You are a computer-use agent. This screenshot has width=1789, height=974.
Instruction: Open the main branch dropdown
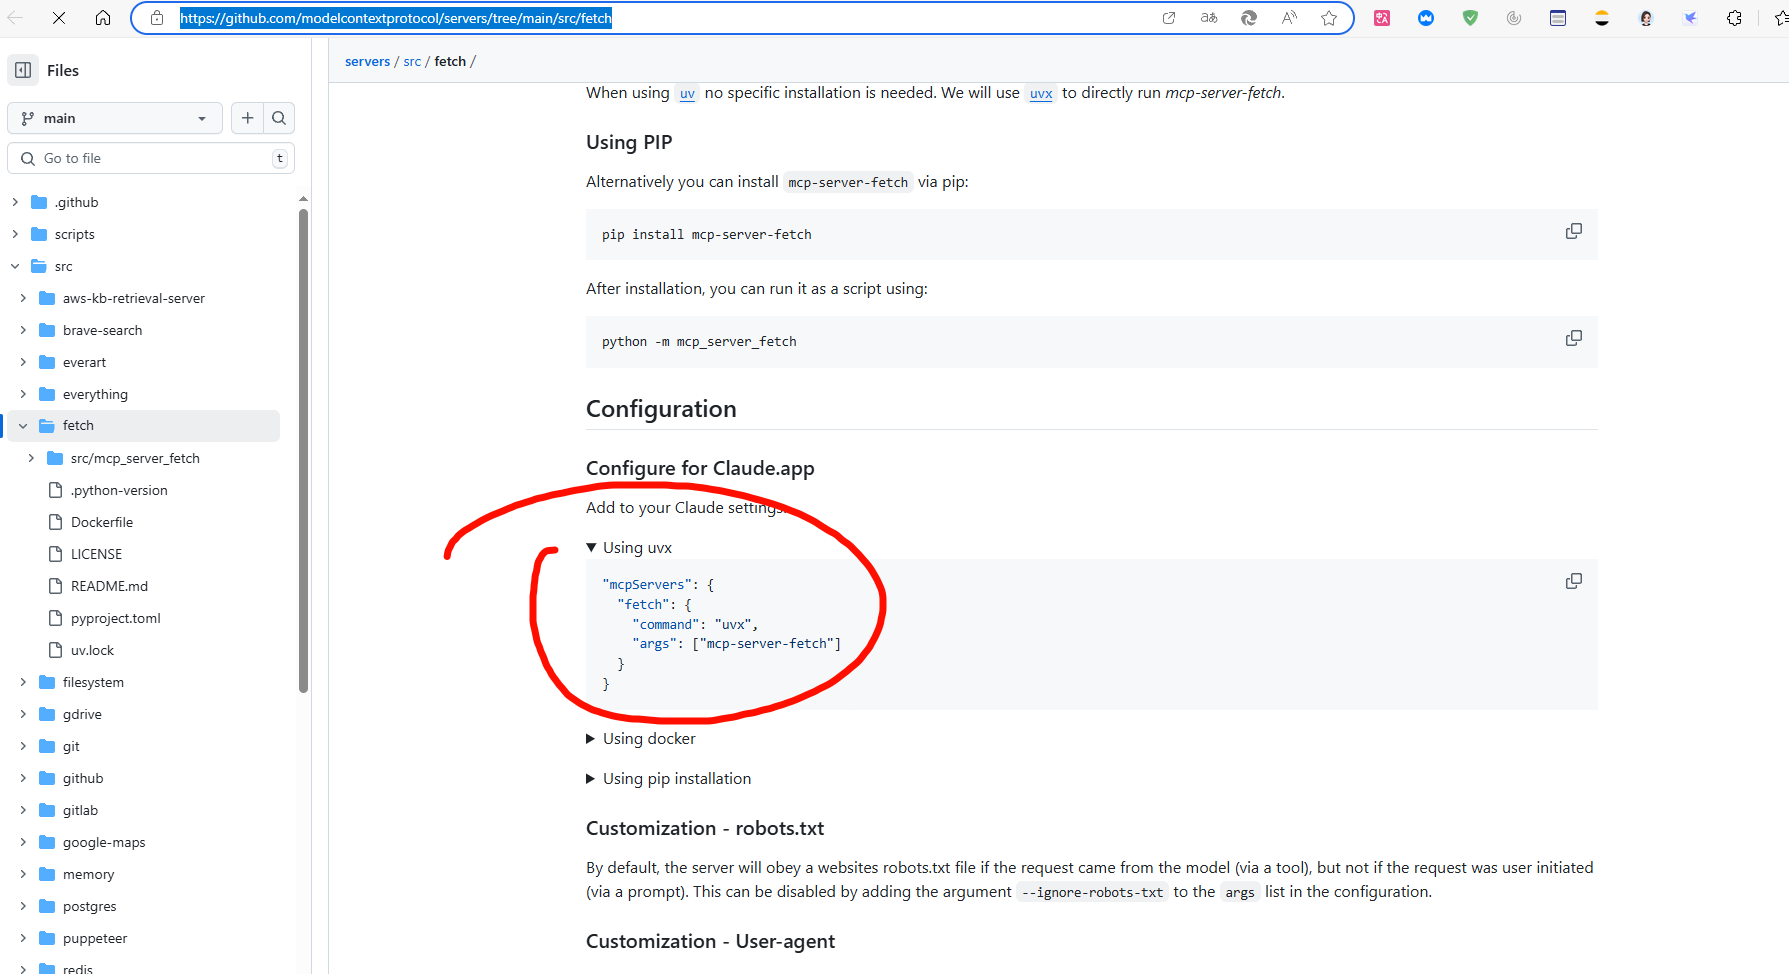coord(114,118)
